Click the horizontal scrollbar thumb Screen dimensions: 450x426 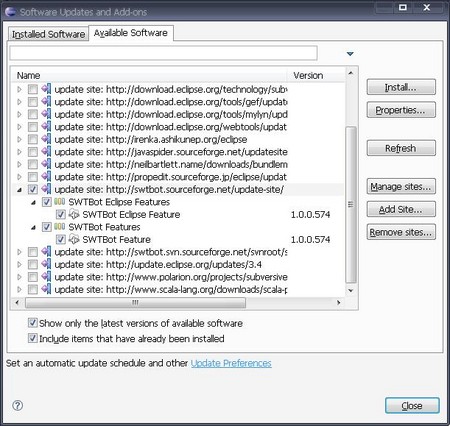[x=135, y=302]
